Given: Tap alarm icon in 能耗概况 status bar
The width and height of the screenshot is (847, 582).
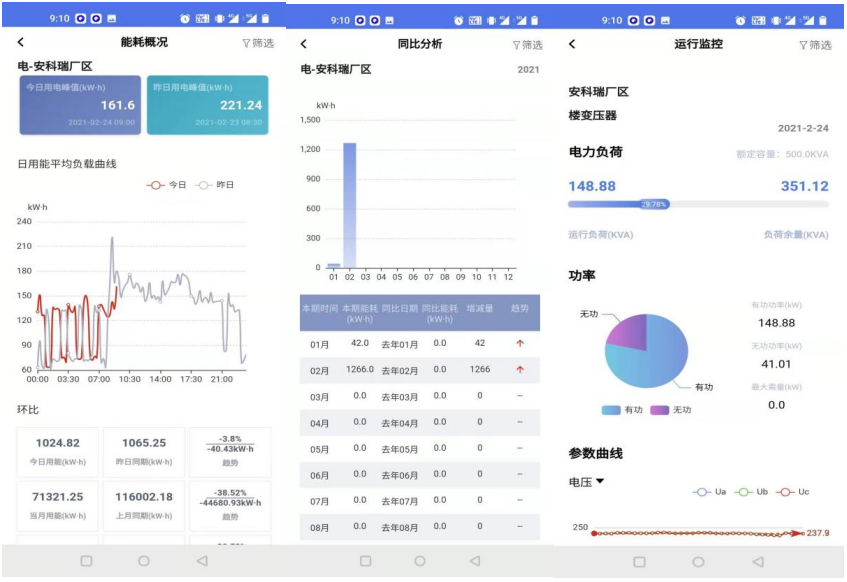Looking at the screenshot, I should coord(185,19).
